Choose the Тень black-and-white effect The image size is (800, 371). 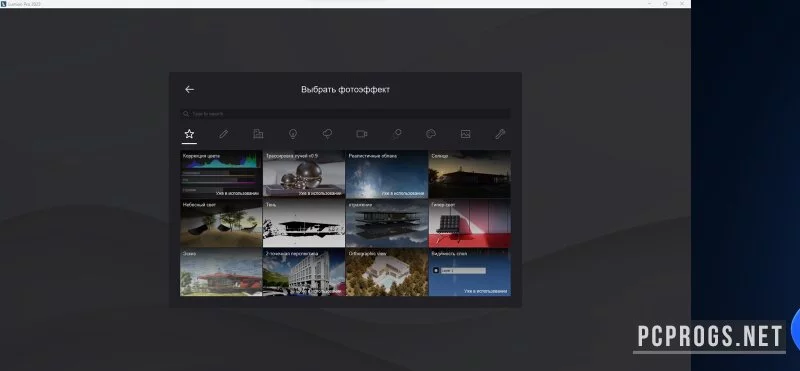click(x=304, y=223)
